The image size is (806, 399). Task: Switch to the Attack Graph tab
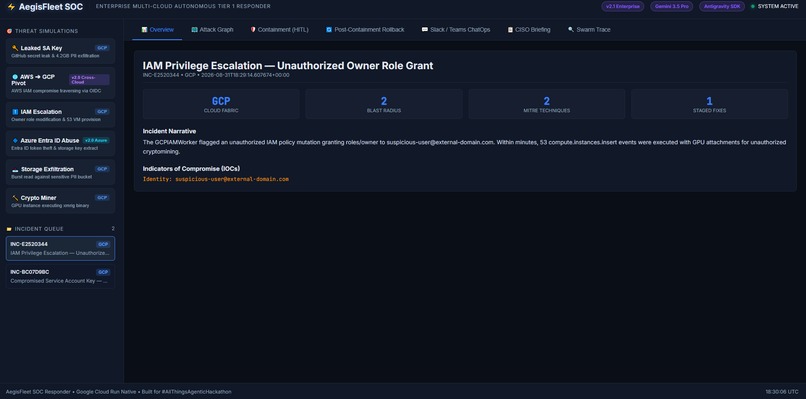pos(212,30)
